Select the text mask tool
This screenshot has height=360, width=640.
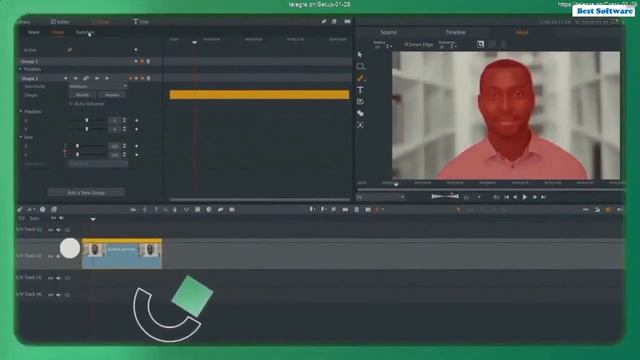click(360, 90)
